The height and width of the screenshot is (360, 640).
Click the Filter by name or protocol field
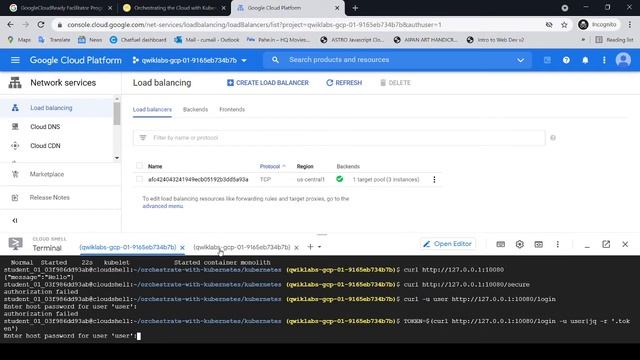(339, 138)
